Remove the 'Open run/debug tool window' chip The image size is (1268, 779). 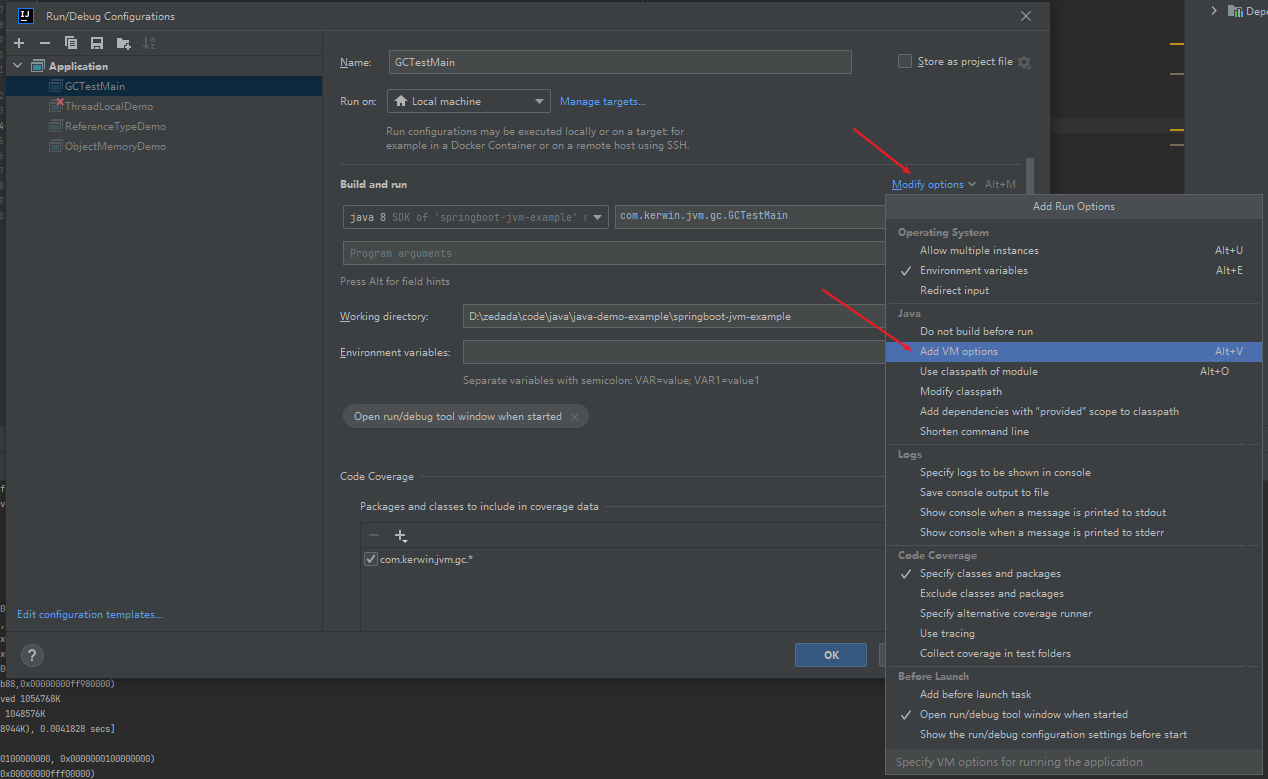click(x=575, y=417)
